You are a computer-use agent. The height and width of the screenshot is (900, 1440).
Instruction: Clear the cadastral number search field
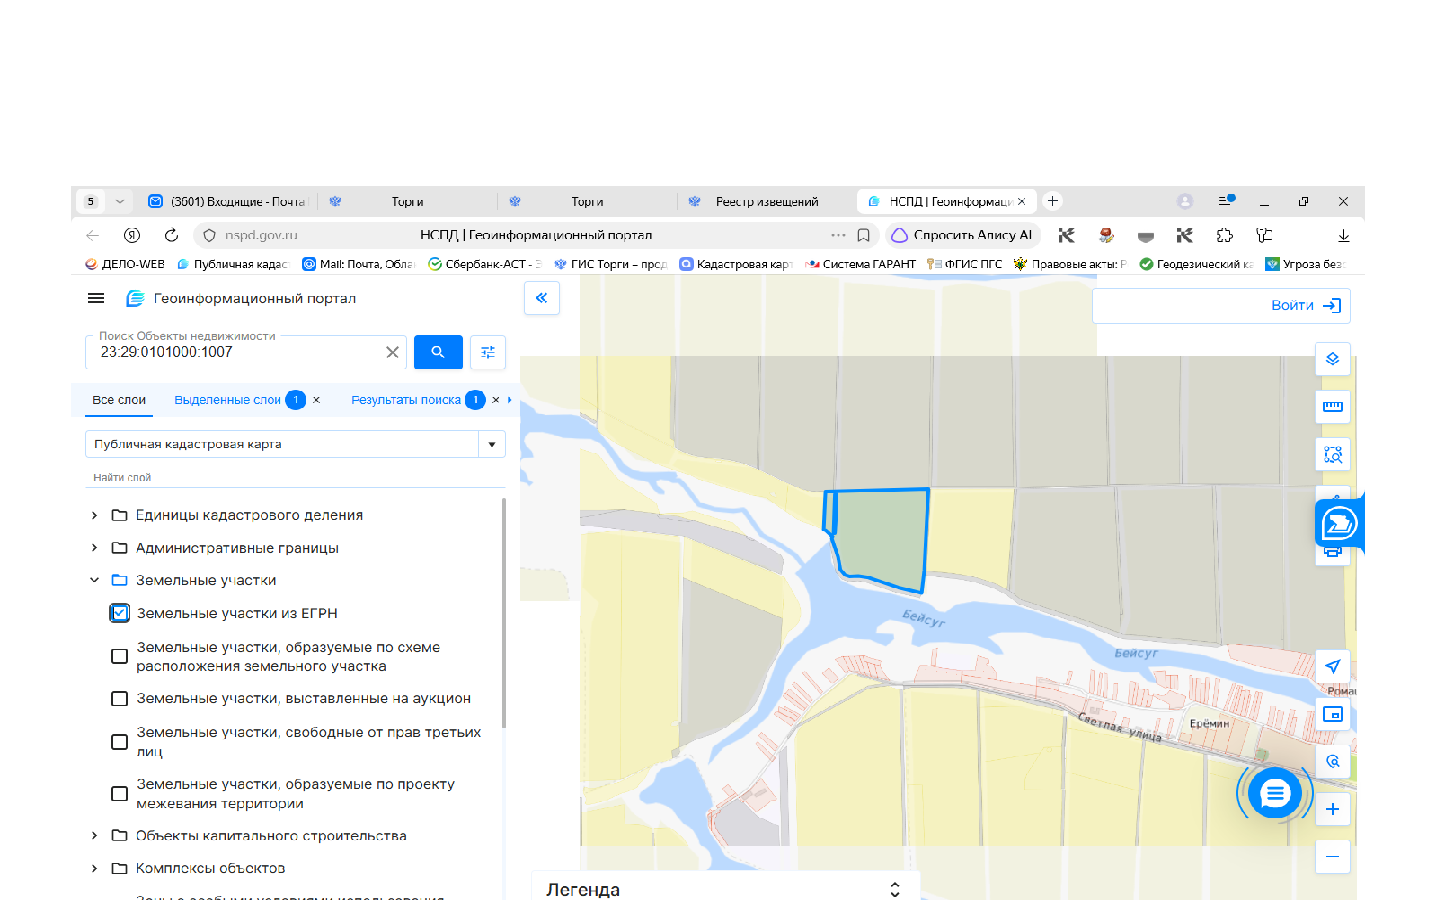click(392, 352)
